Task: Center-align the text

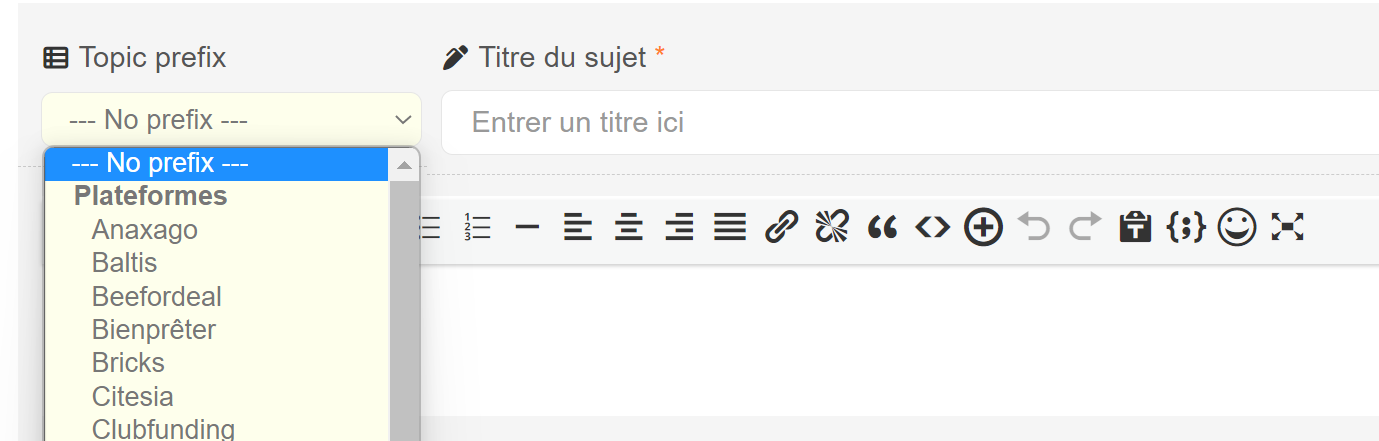Action: (628, 228)
